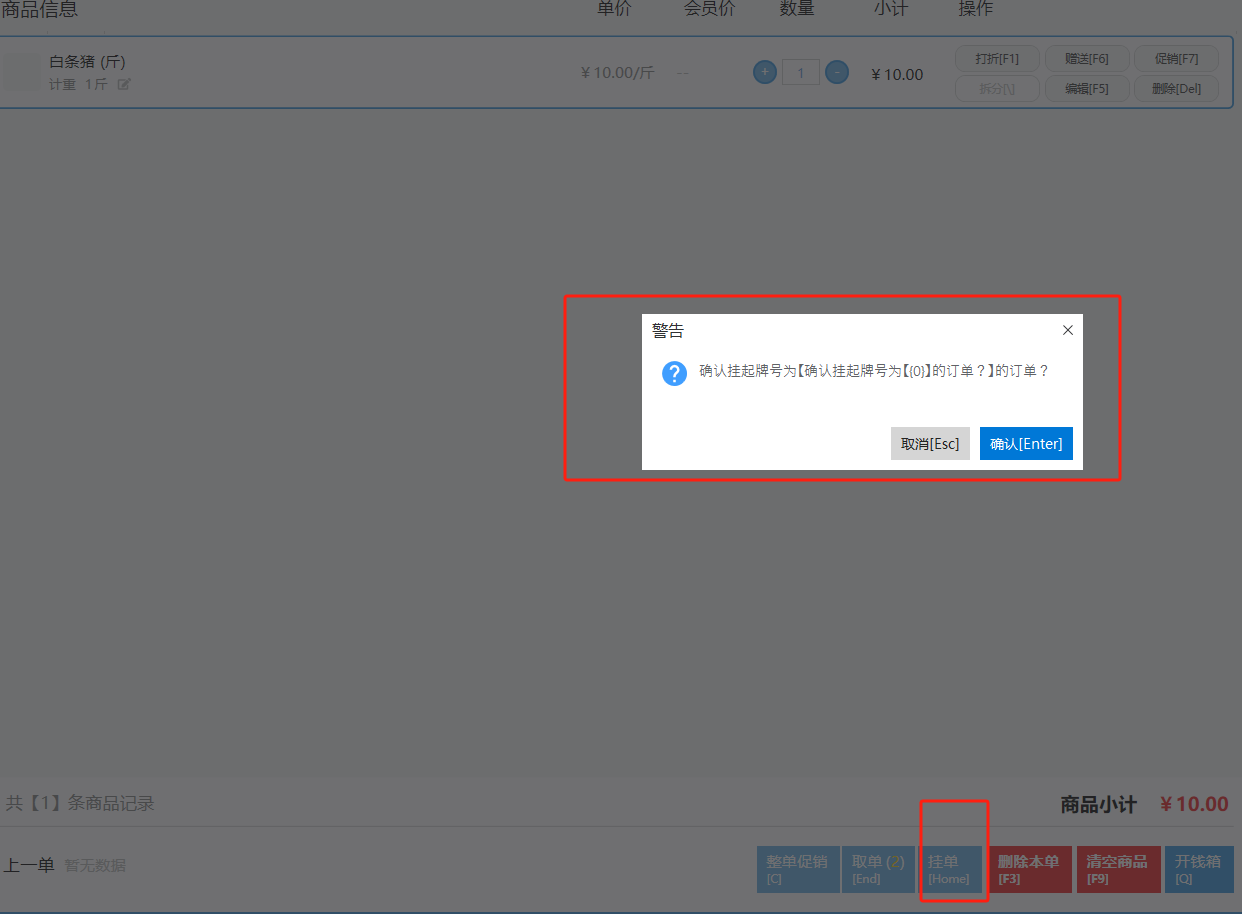Close the 警告 dialog with the X
This screenshot has width=1242, height=914.
1067,330
